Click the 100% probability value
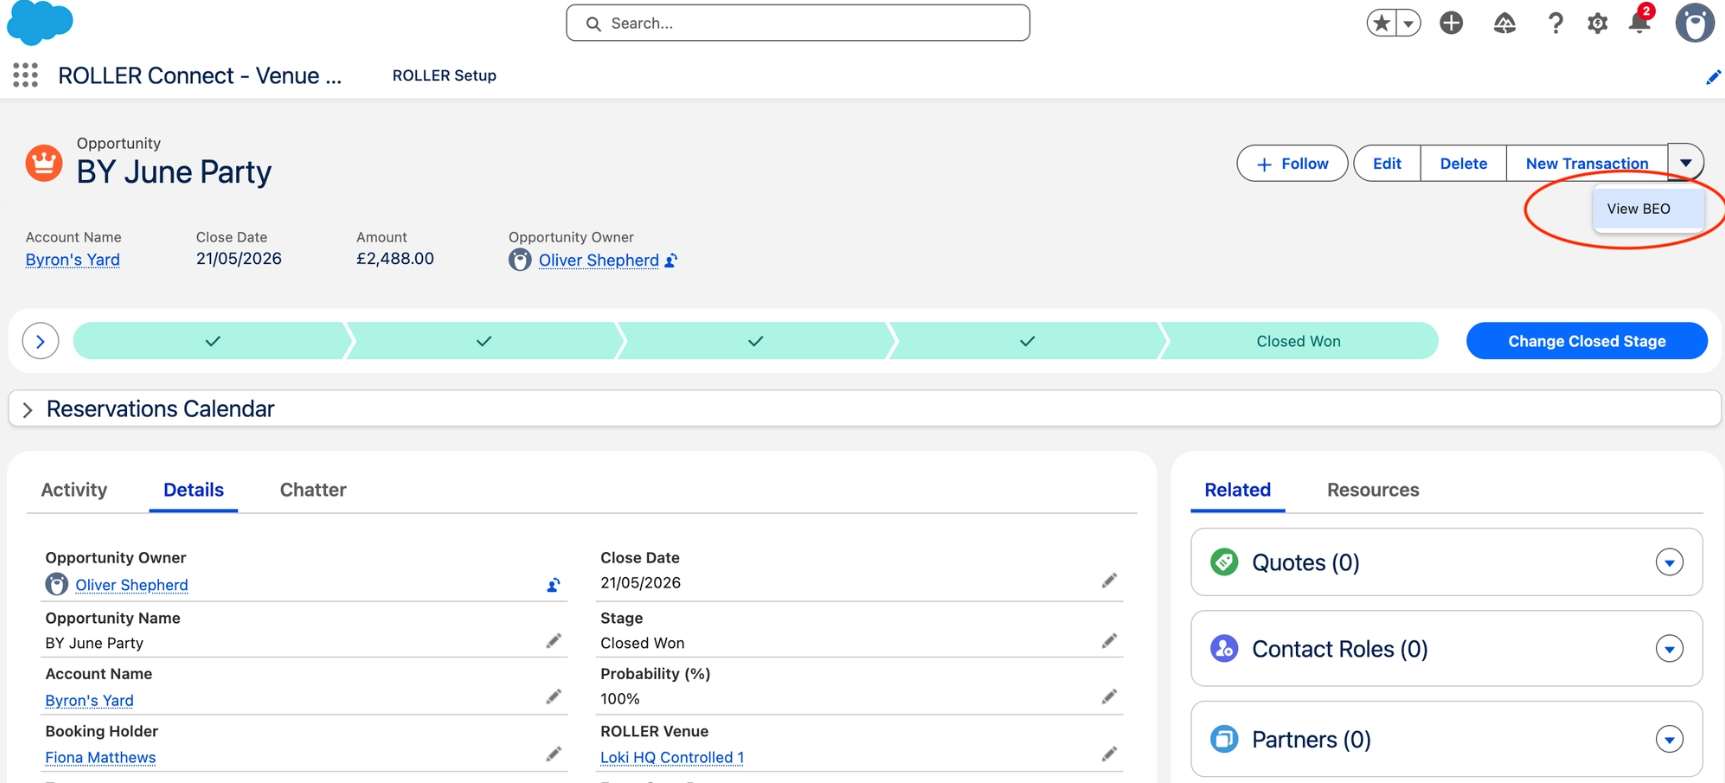 pyautogui.click(x=620, y=699)
